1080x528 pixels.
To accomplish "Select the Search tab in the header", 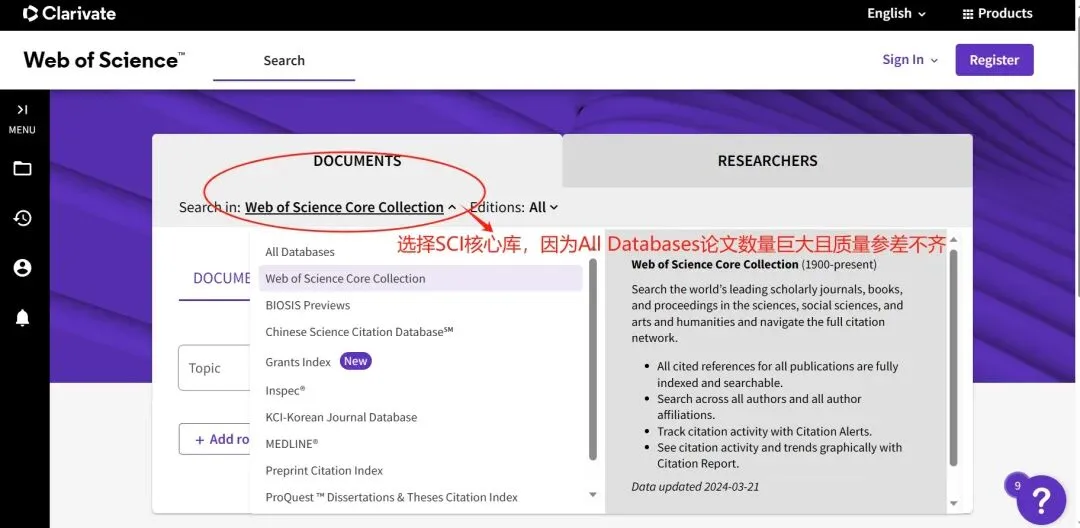I will 284,61.
